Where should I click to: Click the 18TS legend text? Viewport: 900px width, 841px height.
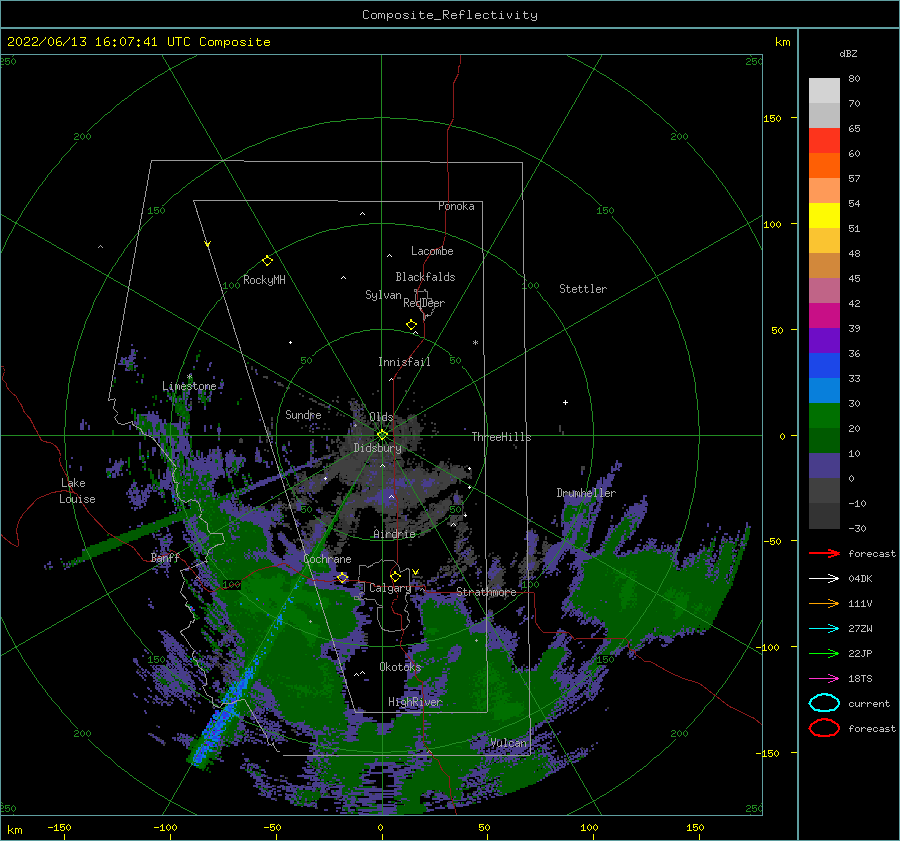pyautogui.click(x=860, y=679)
